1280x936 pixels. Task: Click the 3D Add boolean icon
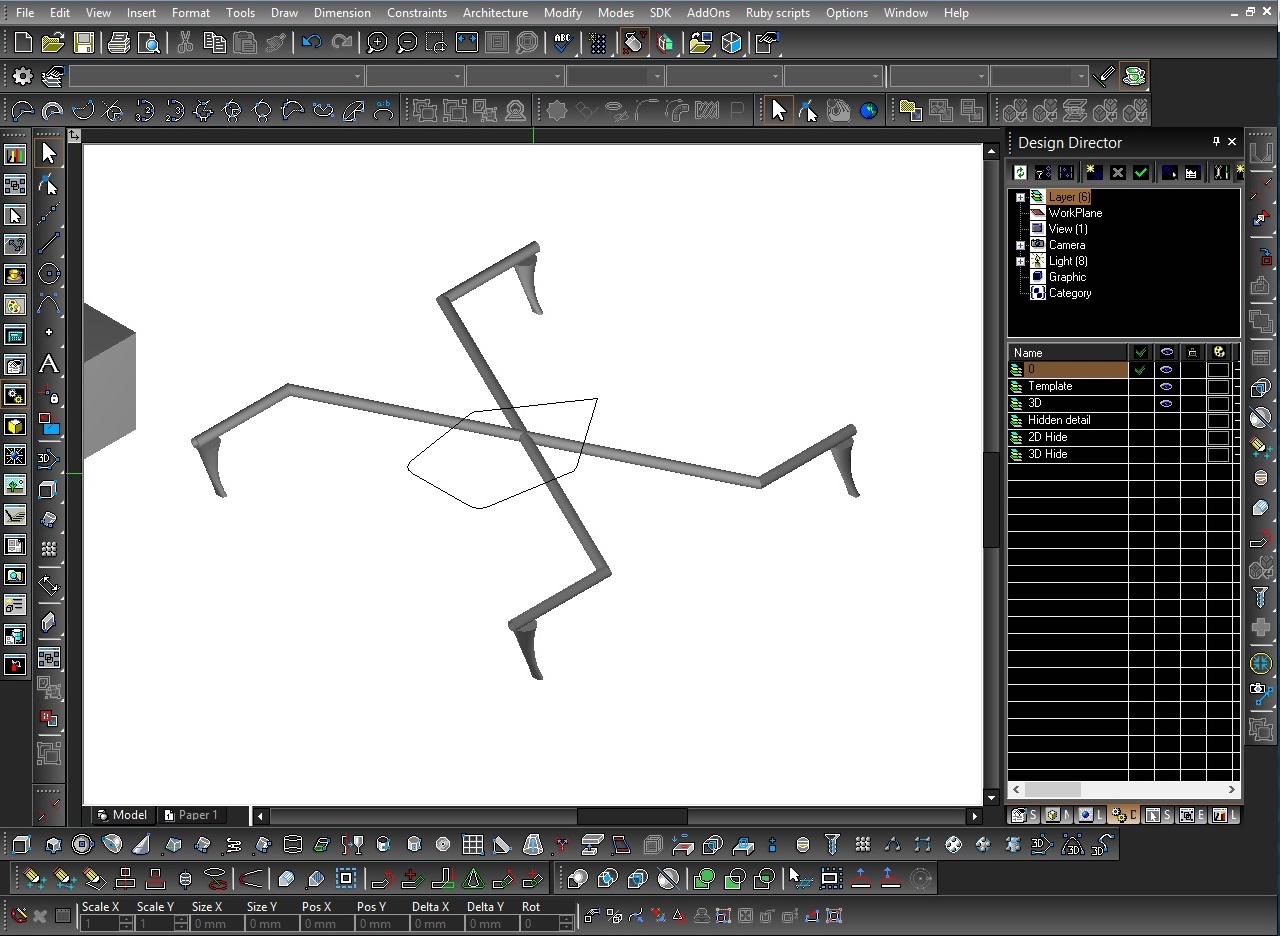577,880
